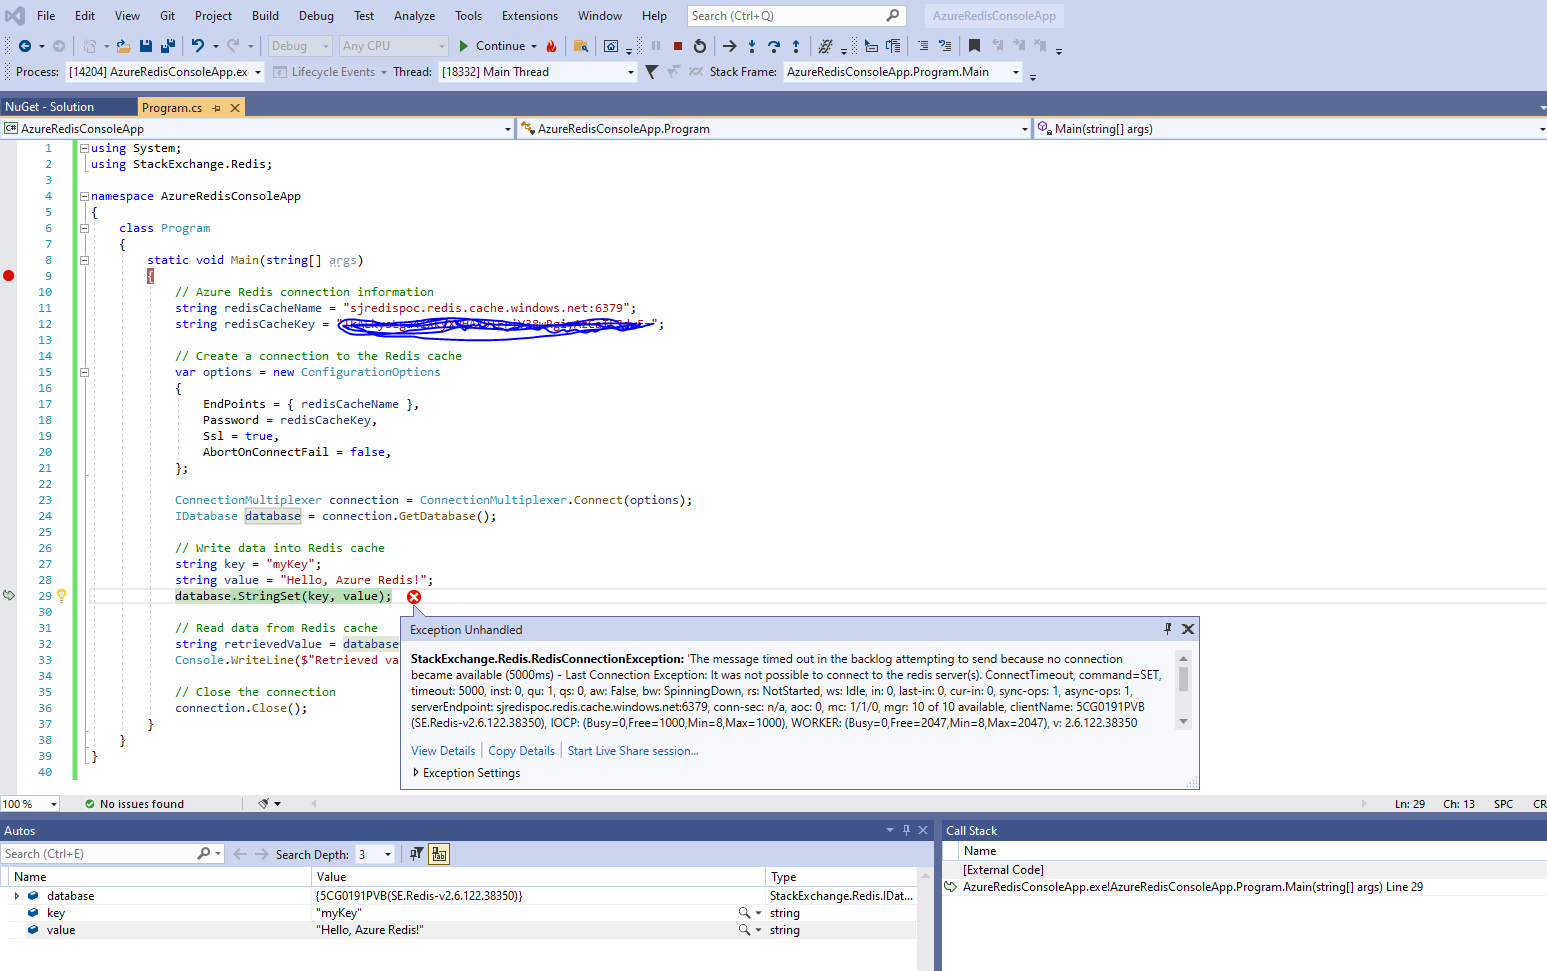Click the Visual Studio logo icon
This screenshot has width=1547, height=971.
point(15,15)
